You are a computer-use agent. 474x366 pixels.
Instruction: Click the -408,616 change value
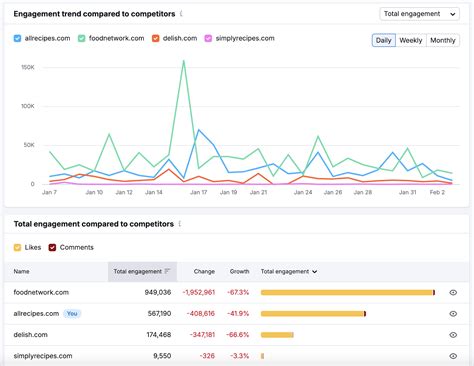coord(201,314)
